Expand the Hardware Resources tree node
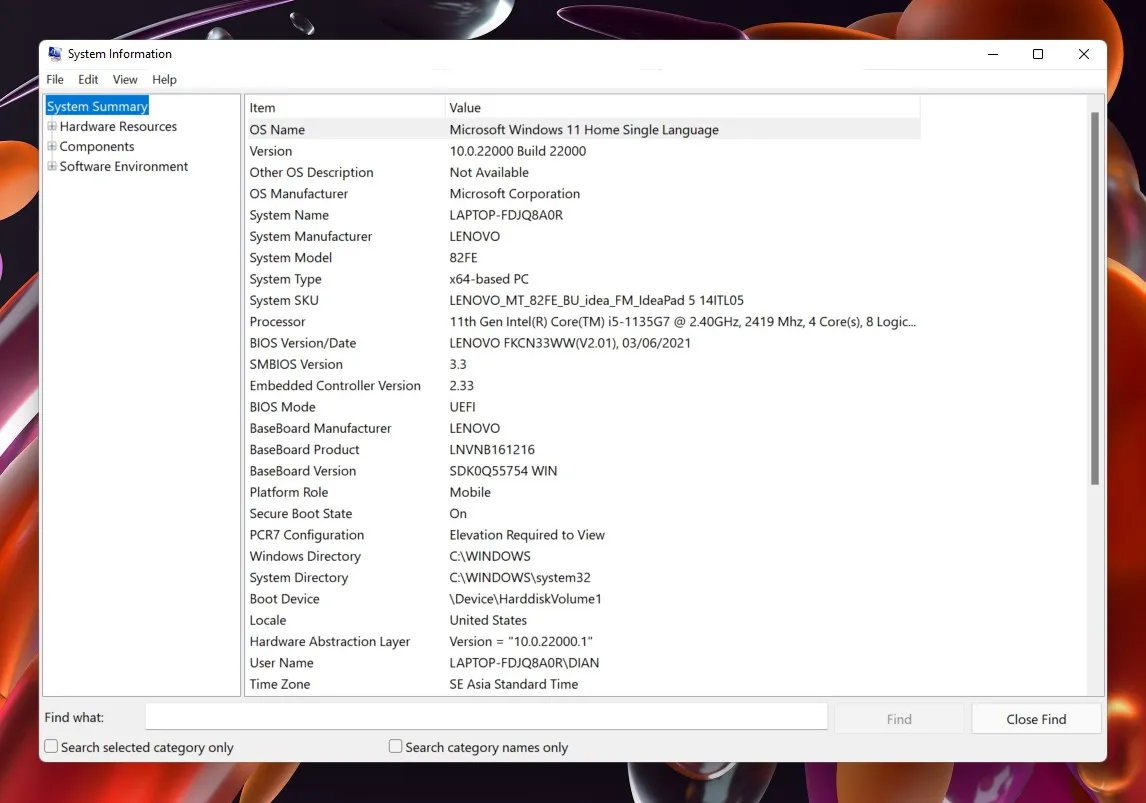The height and width of the screenshot is (803, 1146). [x=52, y=127]
